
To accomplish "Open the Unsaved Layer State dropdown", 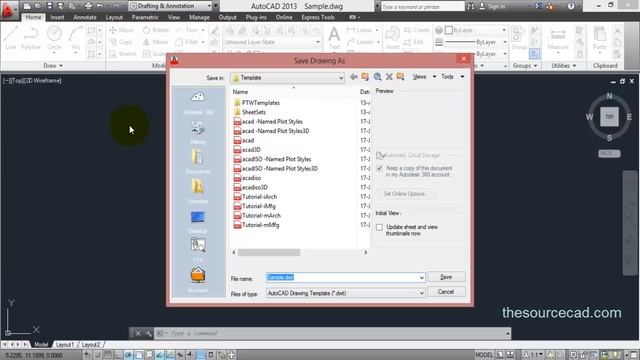I will 272,42.
